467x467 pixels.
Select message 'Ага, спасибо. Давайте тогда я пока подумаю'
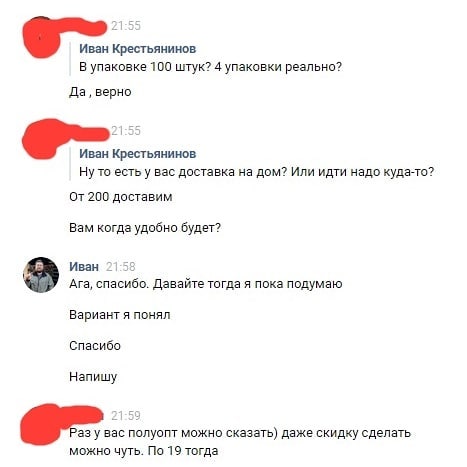pos(206,284)
